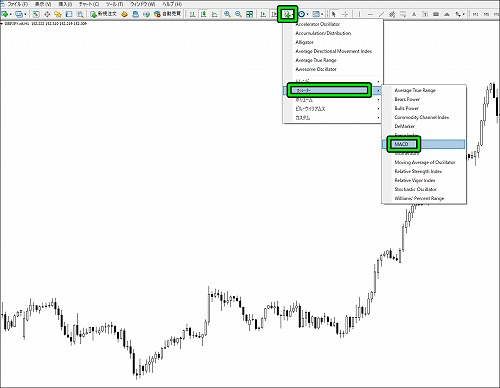
Task: Select Stochastic Oscillator in submenu
Action: tap(424, 189)
